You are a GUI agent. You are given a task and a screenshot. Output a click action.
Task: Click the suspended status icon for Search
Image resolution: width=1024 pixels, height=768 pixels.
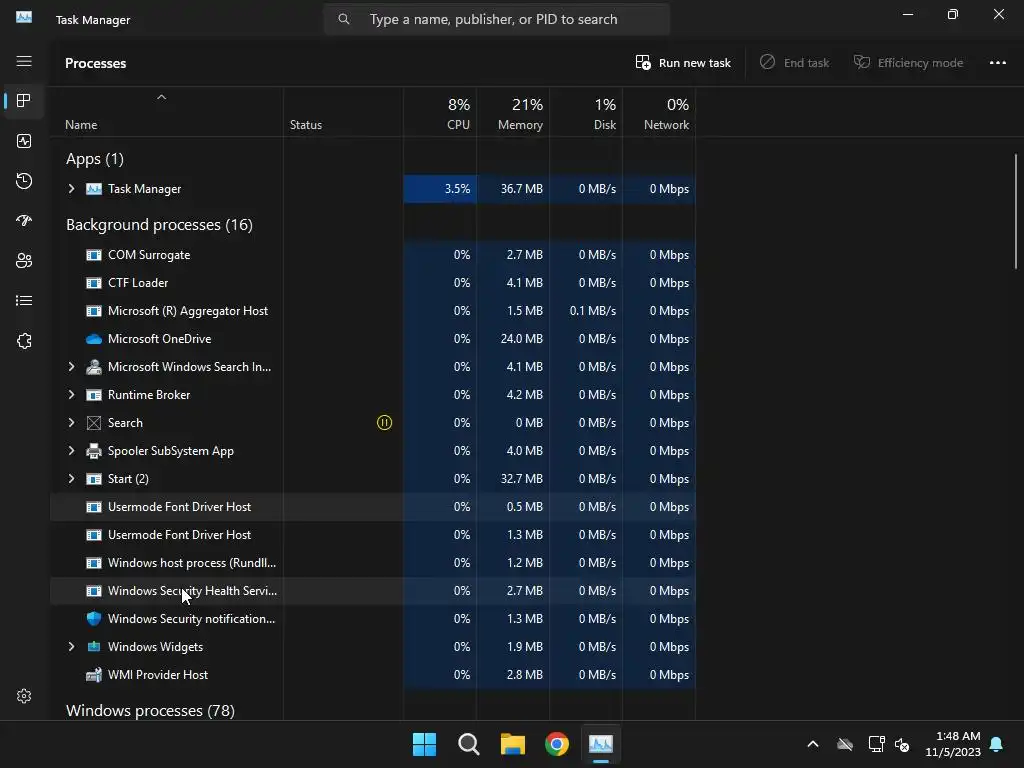[384, 423]
